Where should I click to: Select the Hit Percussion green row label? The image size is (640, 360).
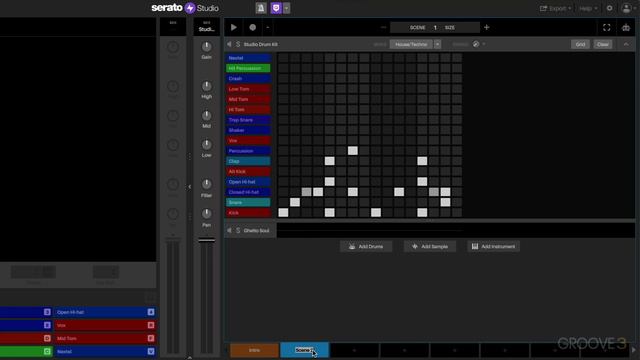(248, 68)
